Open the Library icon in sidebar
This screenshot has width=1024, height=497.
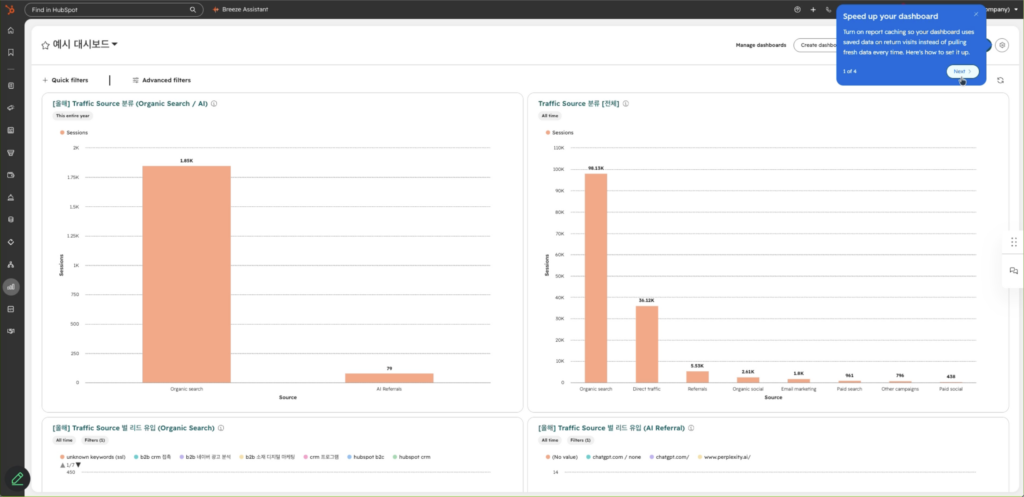point(10,309)
